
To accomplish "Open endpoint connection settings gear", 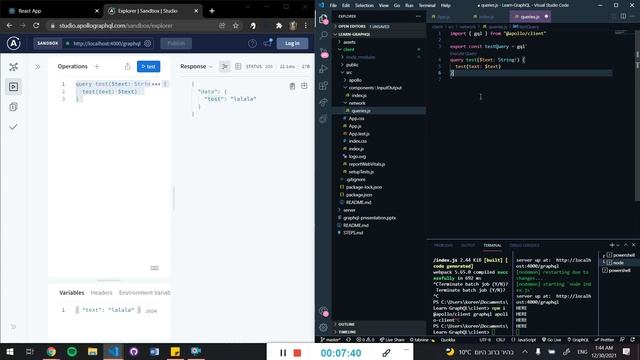I will 148,43.
